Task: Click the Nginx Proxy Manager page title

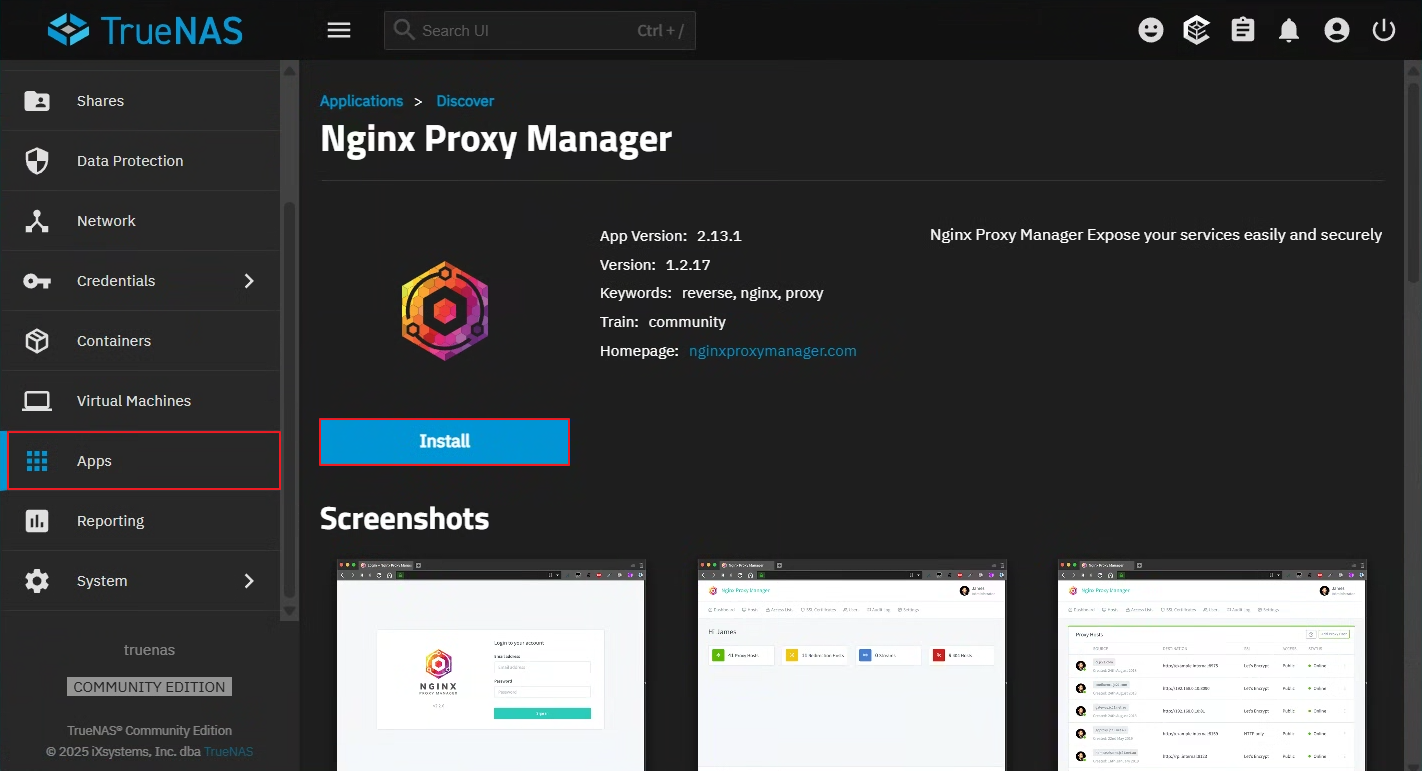Action: point(496,139)
